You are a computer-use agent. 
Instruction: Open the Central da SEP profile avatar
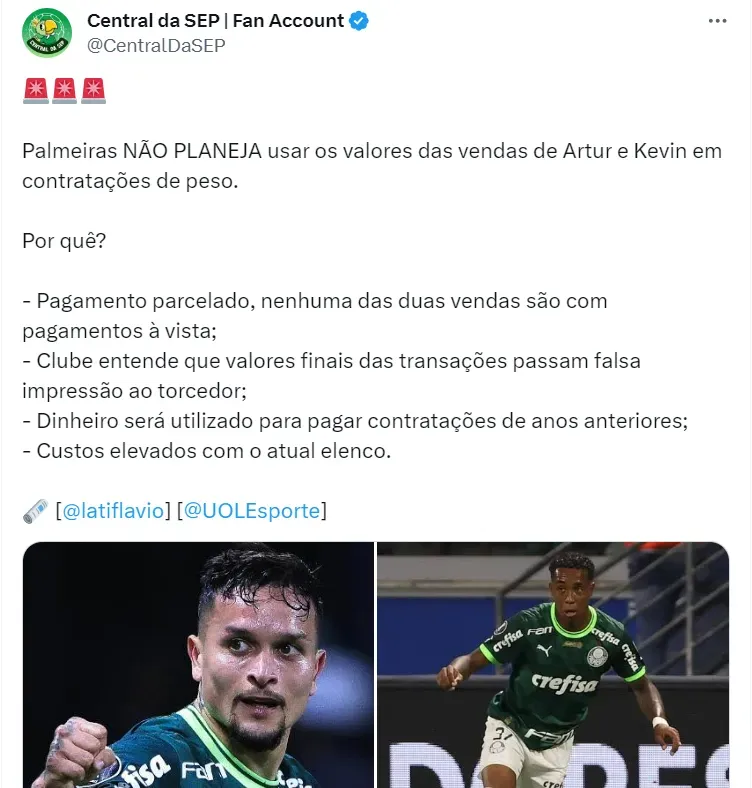click(x=47, y=33)
